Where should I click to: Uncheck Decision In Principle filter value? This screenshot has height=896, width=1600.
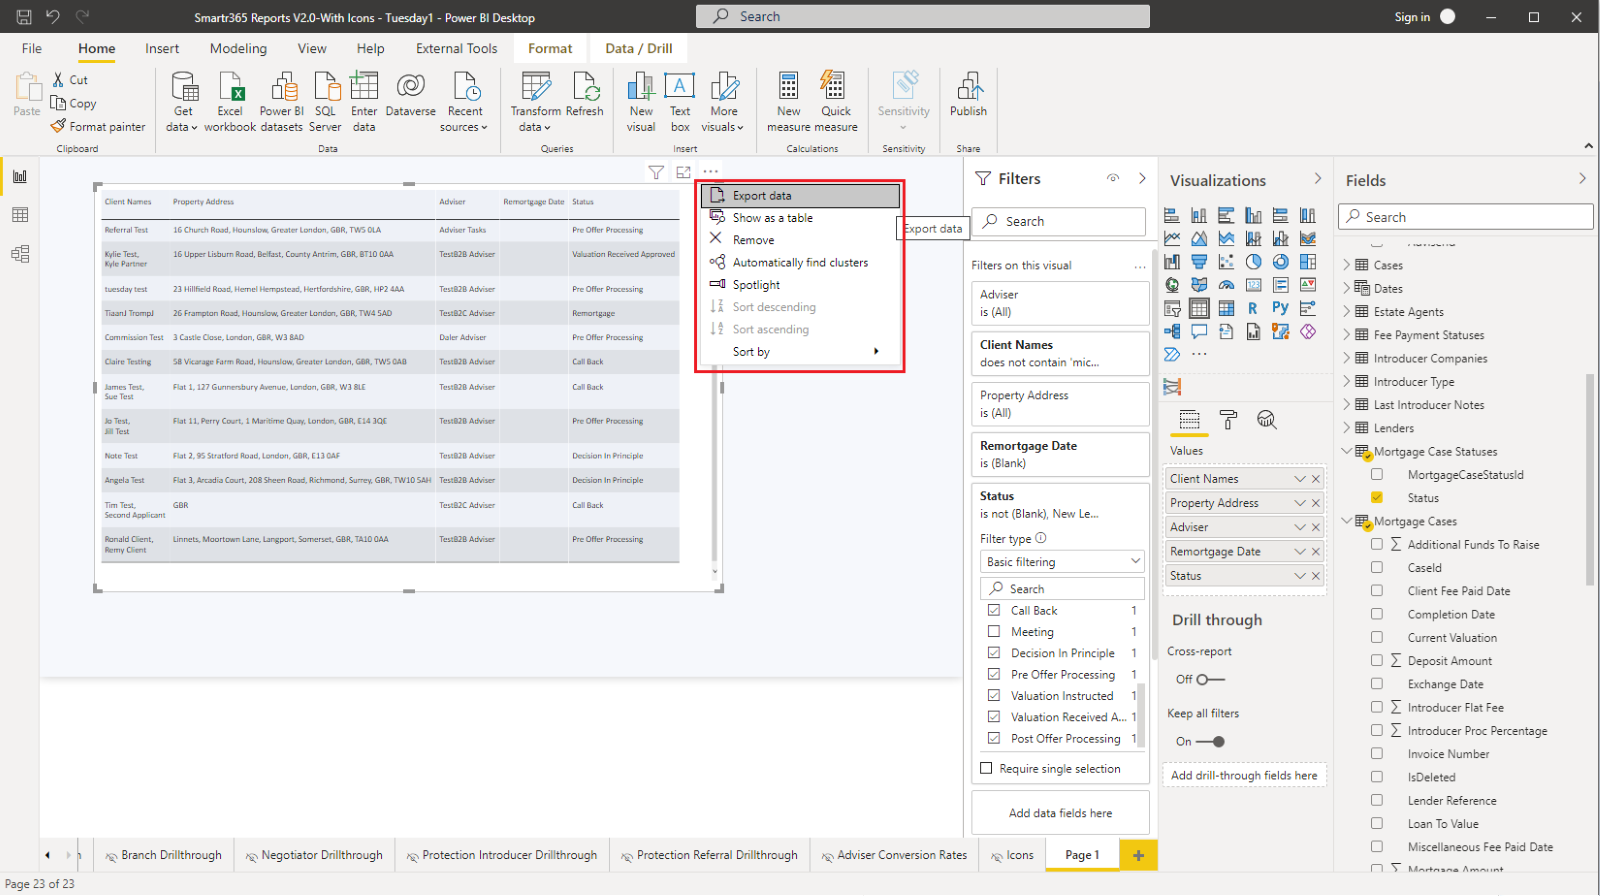[994, 653]
